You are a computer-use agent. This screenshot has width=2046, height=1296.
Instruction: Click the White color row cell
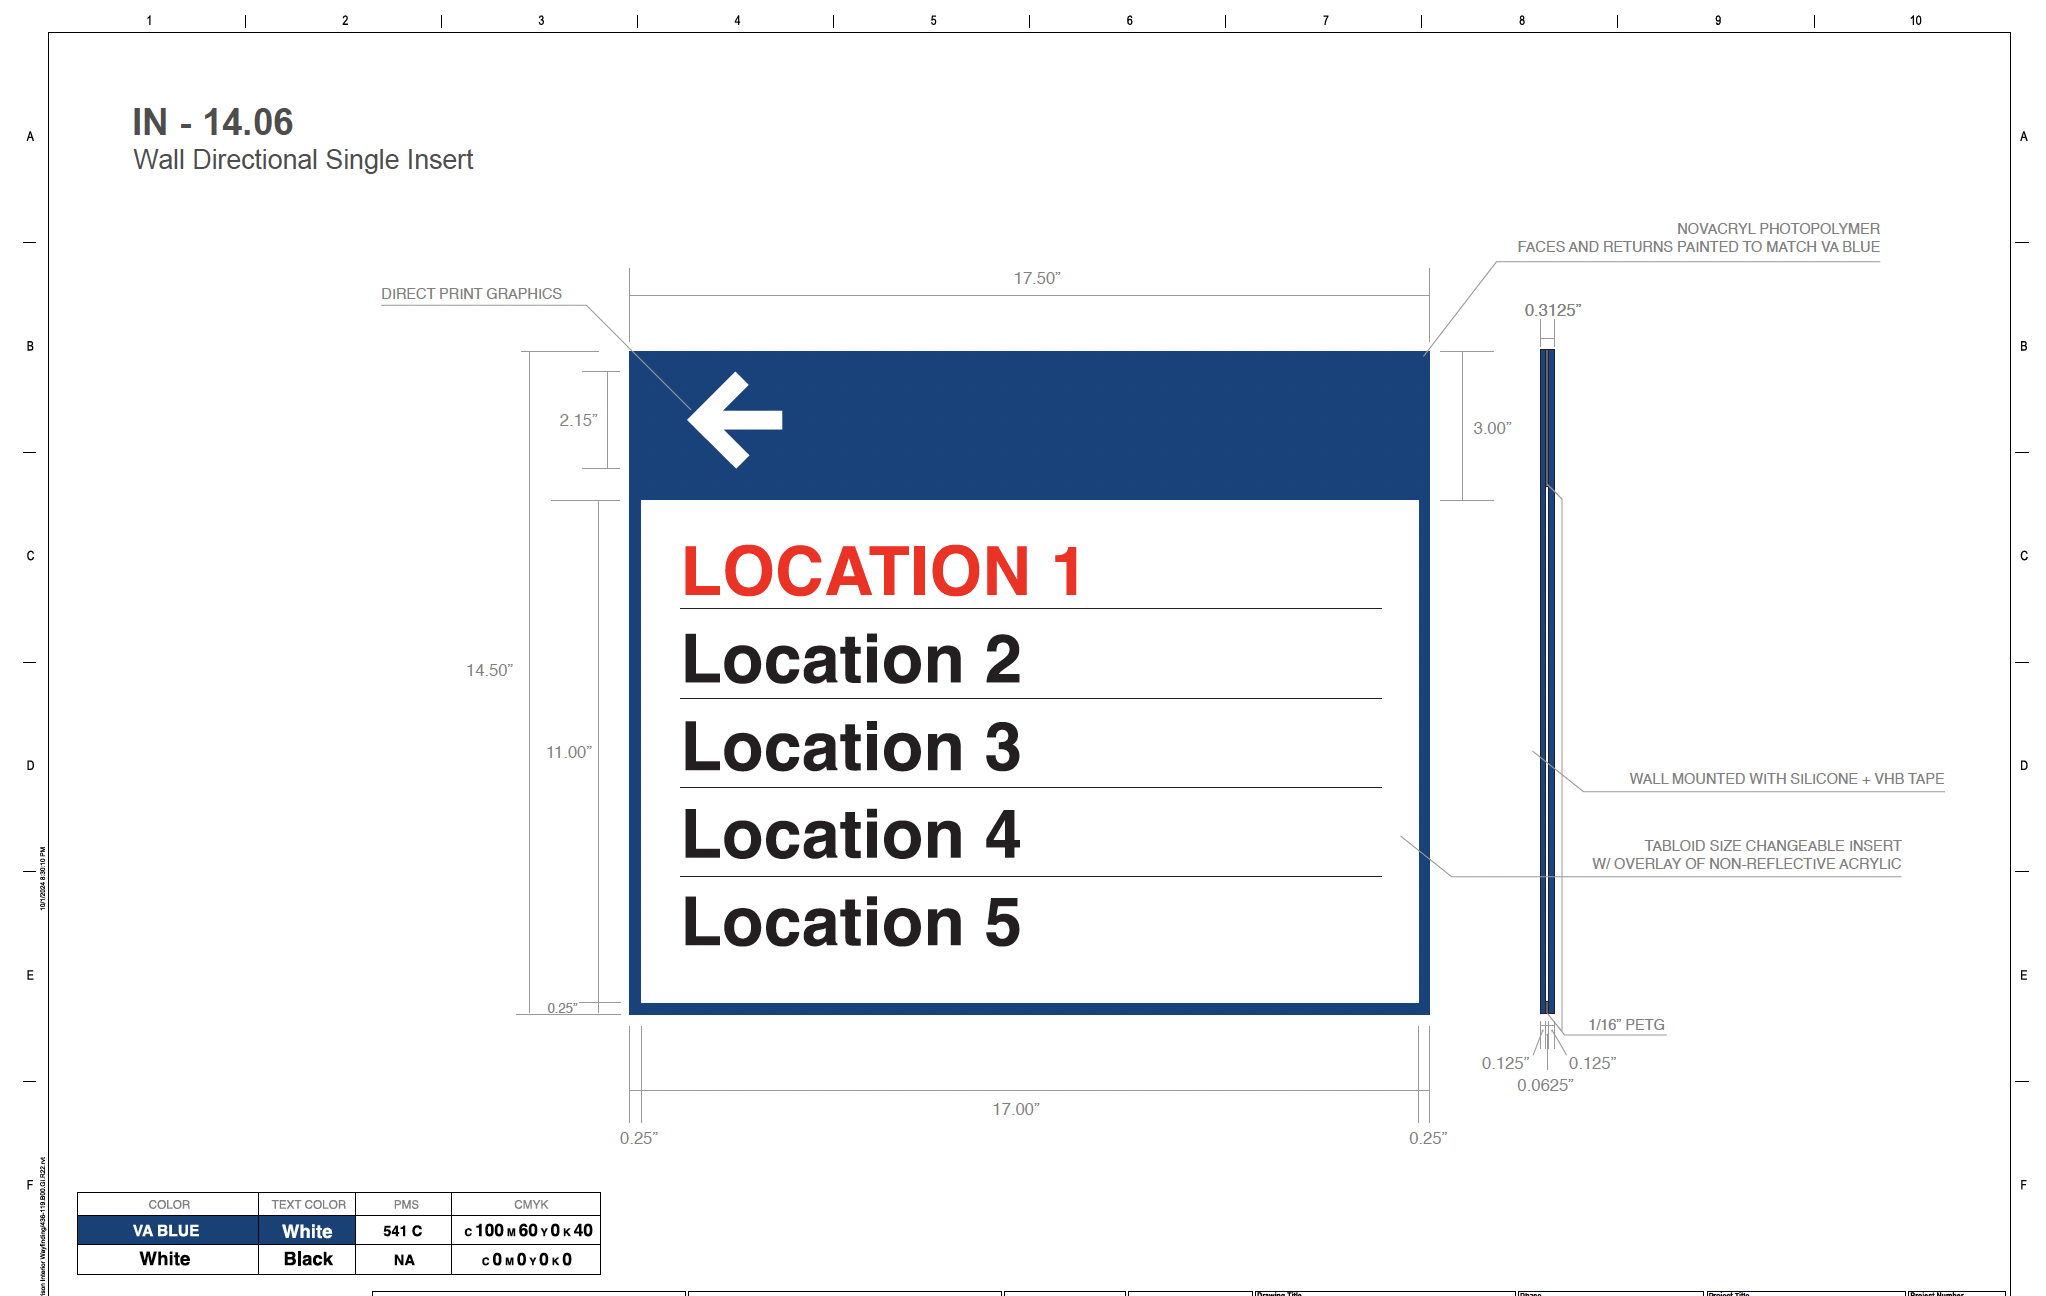pos(166,1259)
